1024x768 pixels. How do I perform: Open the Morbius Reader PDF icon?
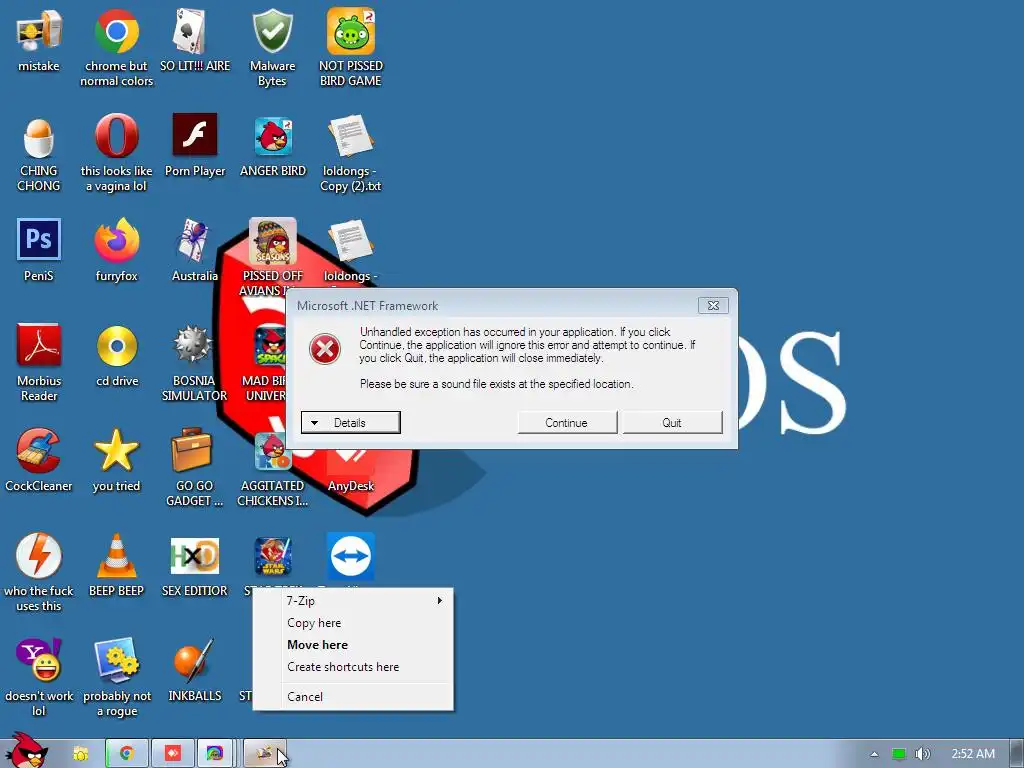tap(39, 345)
